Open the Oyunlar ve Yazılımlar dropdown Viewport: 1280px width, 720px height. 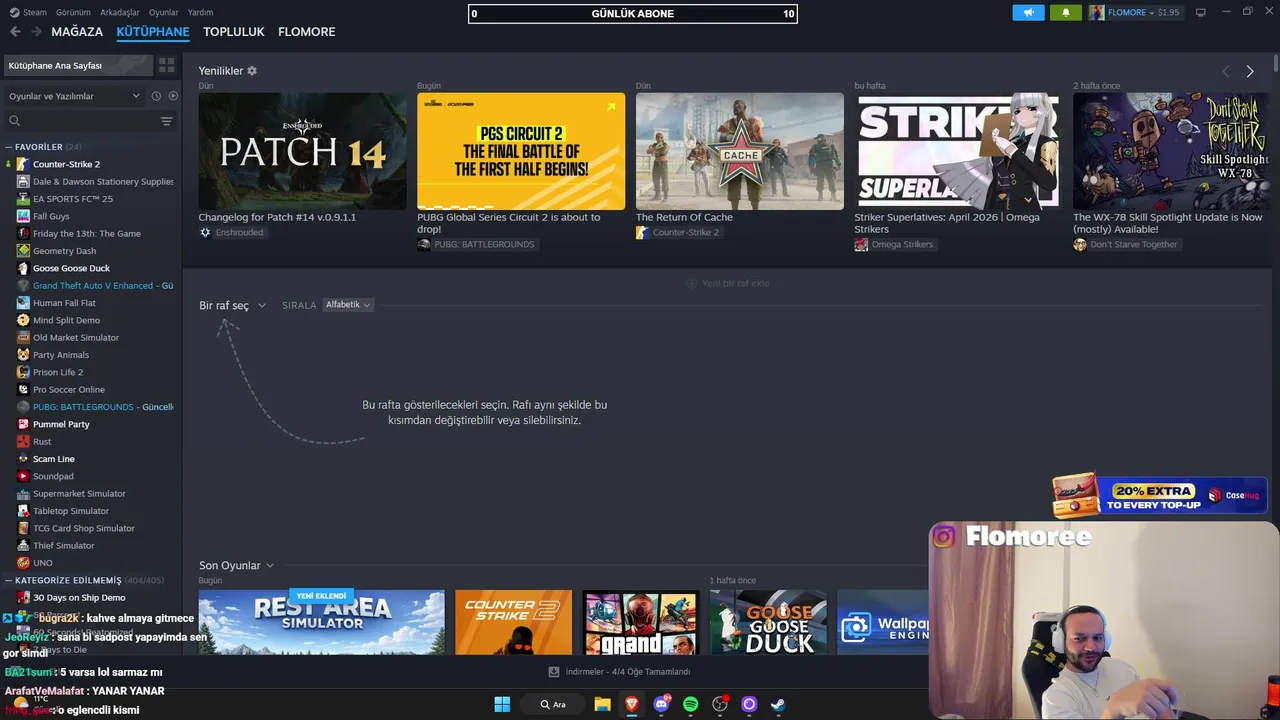pyautogui.click(x=75, y=96)
